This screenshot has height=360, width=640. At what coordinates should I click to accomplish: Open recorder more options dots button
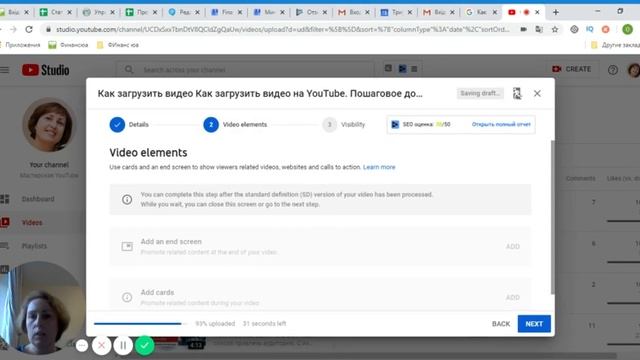pyautogui.click(x=82, y=346)
